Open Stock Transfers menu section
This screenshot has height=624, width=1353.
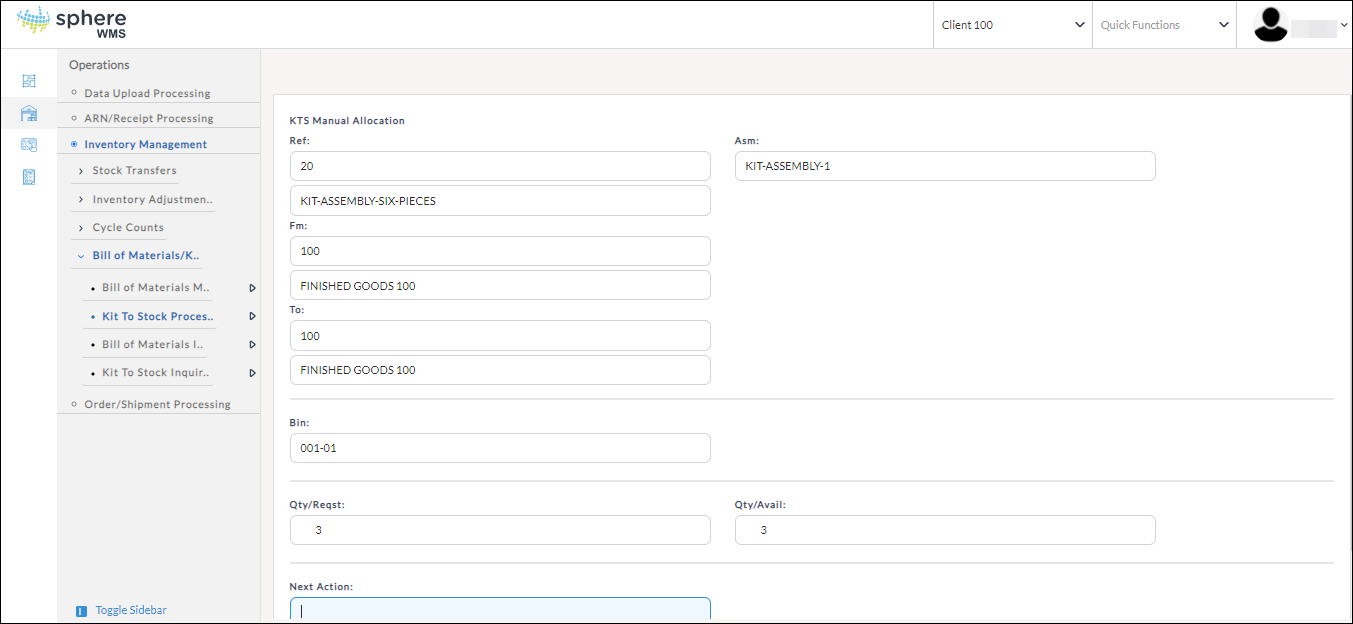(134, 171)
